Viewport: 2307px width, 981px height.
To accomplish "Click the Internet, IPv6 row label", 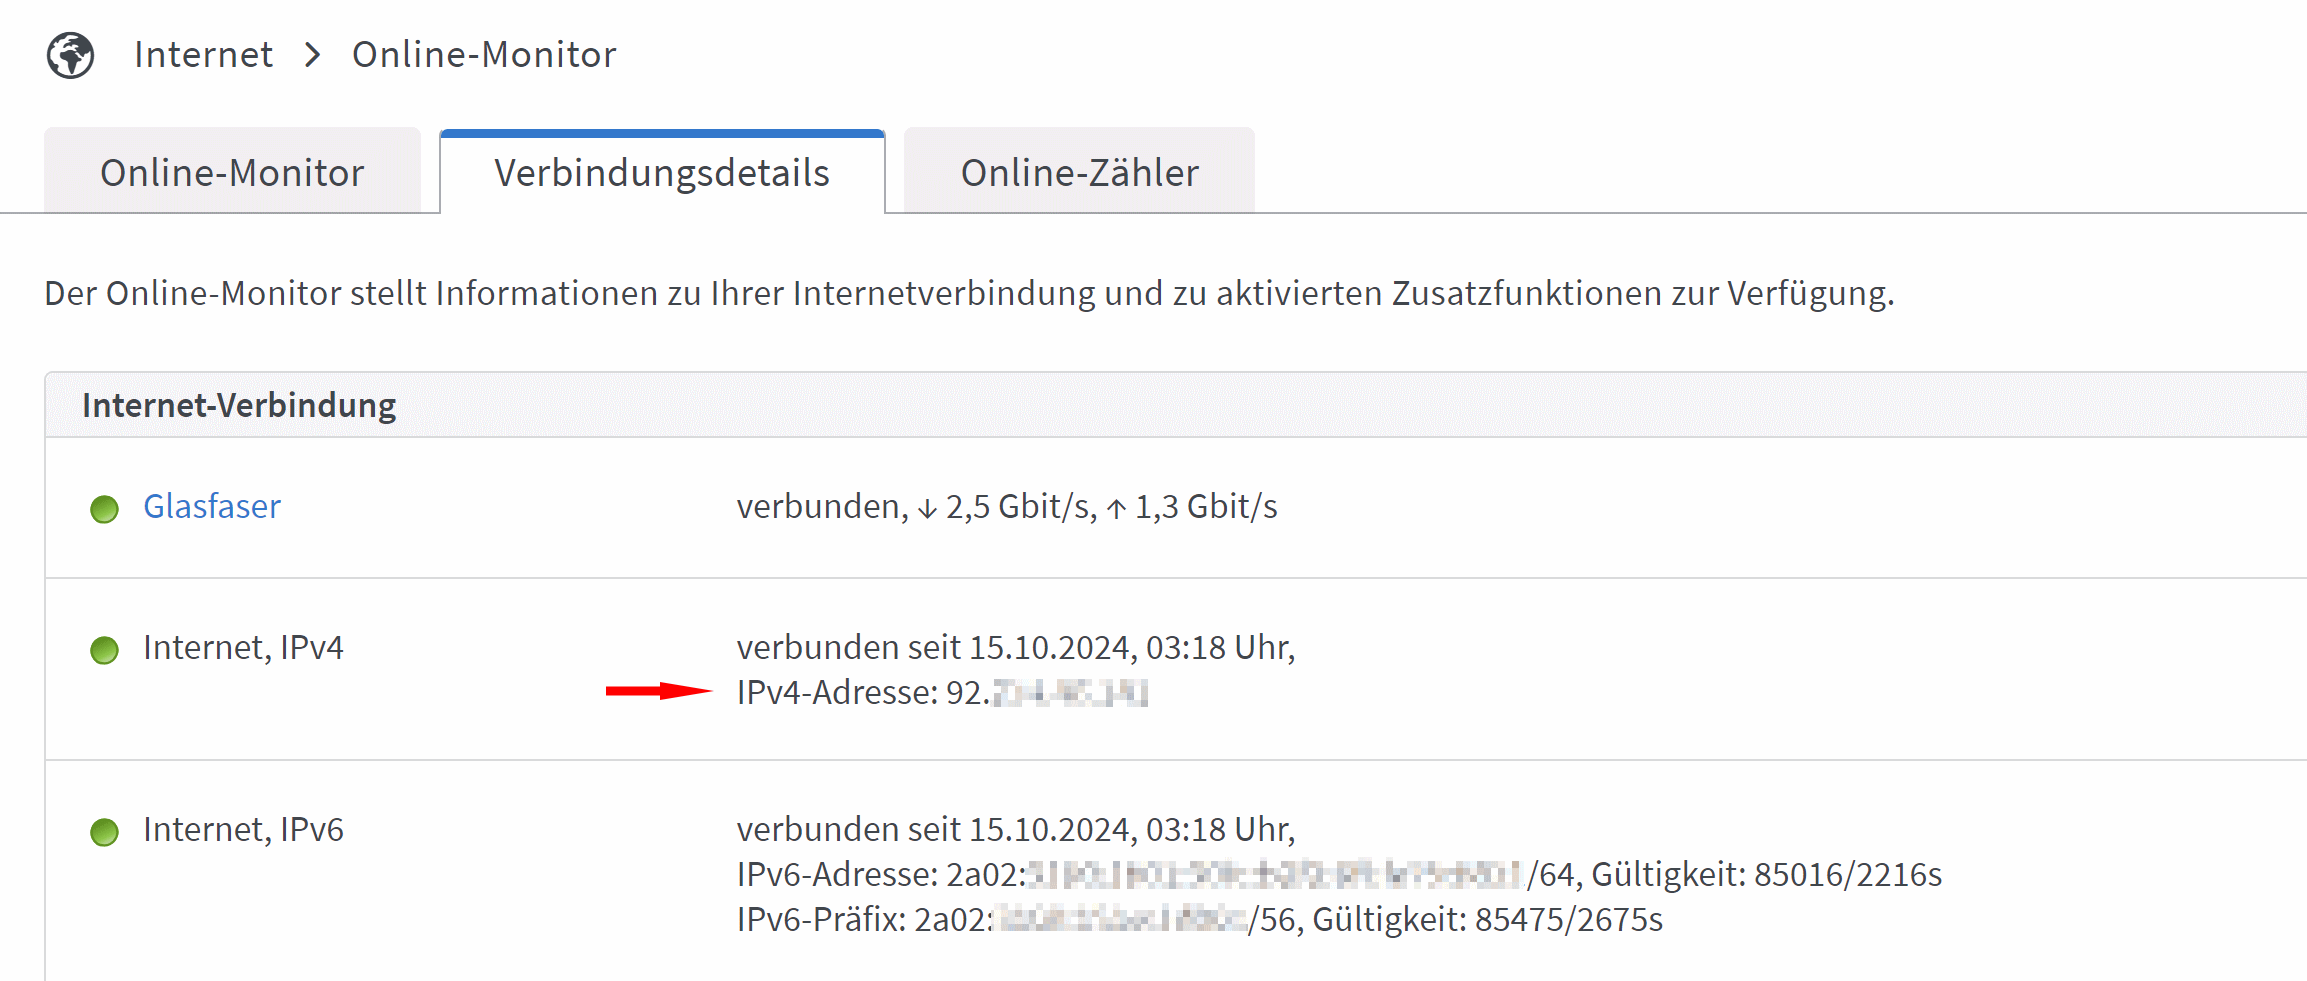I will [243, 829].
